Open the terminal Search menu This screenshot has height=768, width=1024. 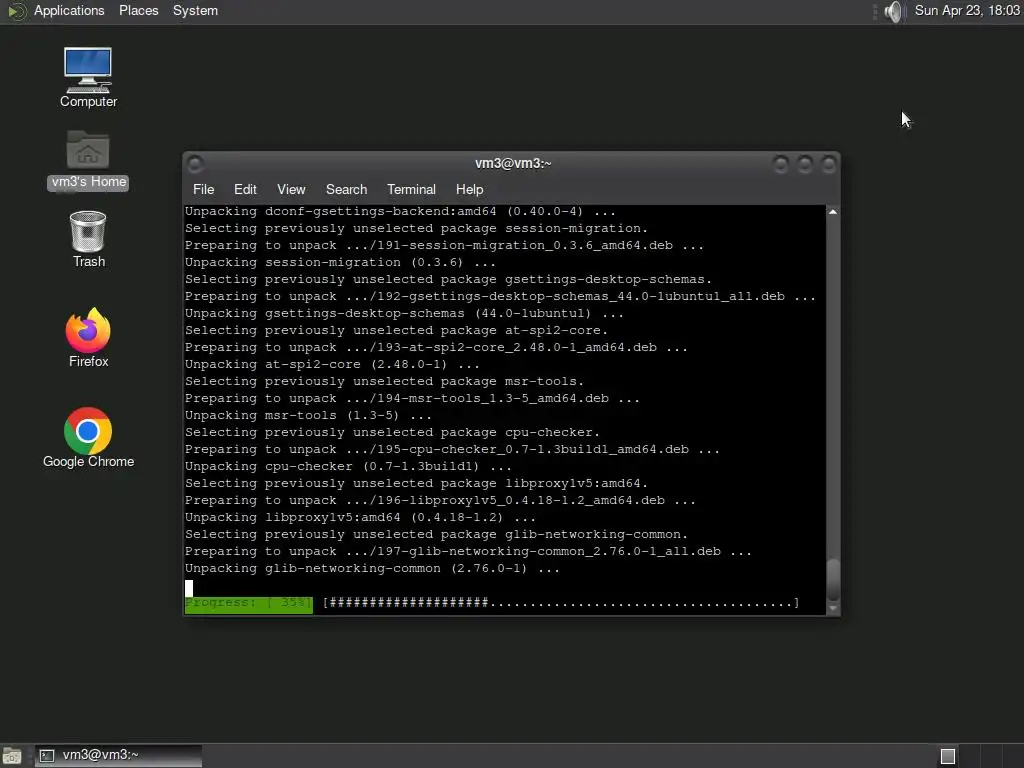[346, 189]
